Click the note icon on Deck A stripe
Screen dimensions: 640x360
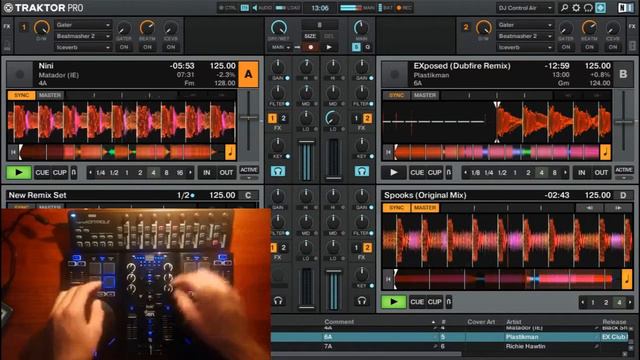pyautogui.click(x=231, y=152)
